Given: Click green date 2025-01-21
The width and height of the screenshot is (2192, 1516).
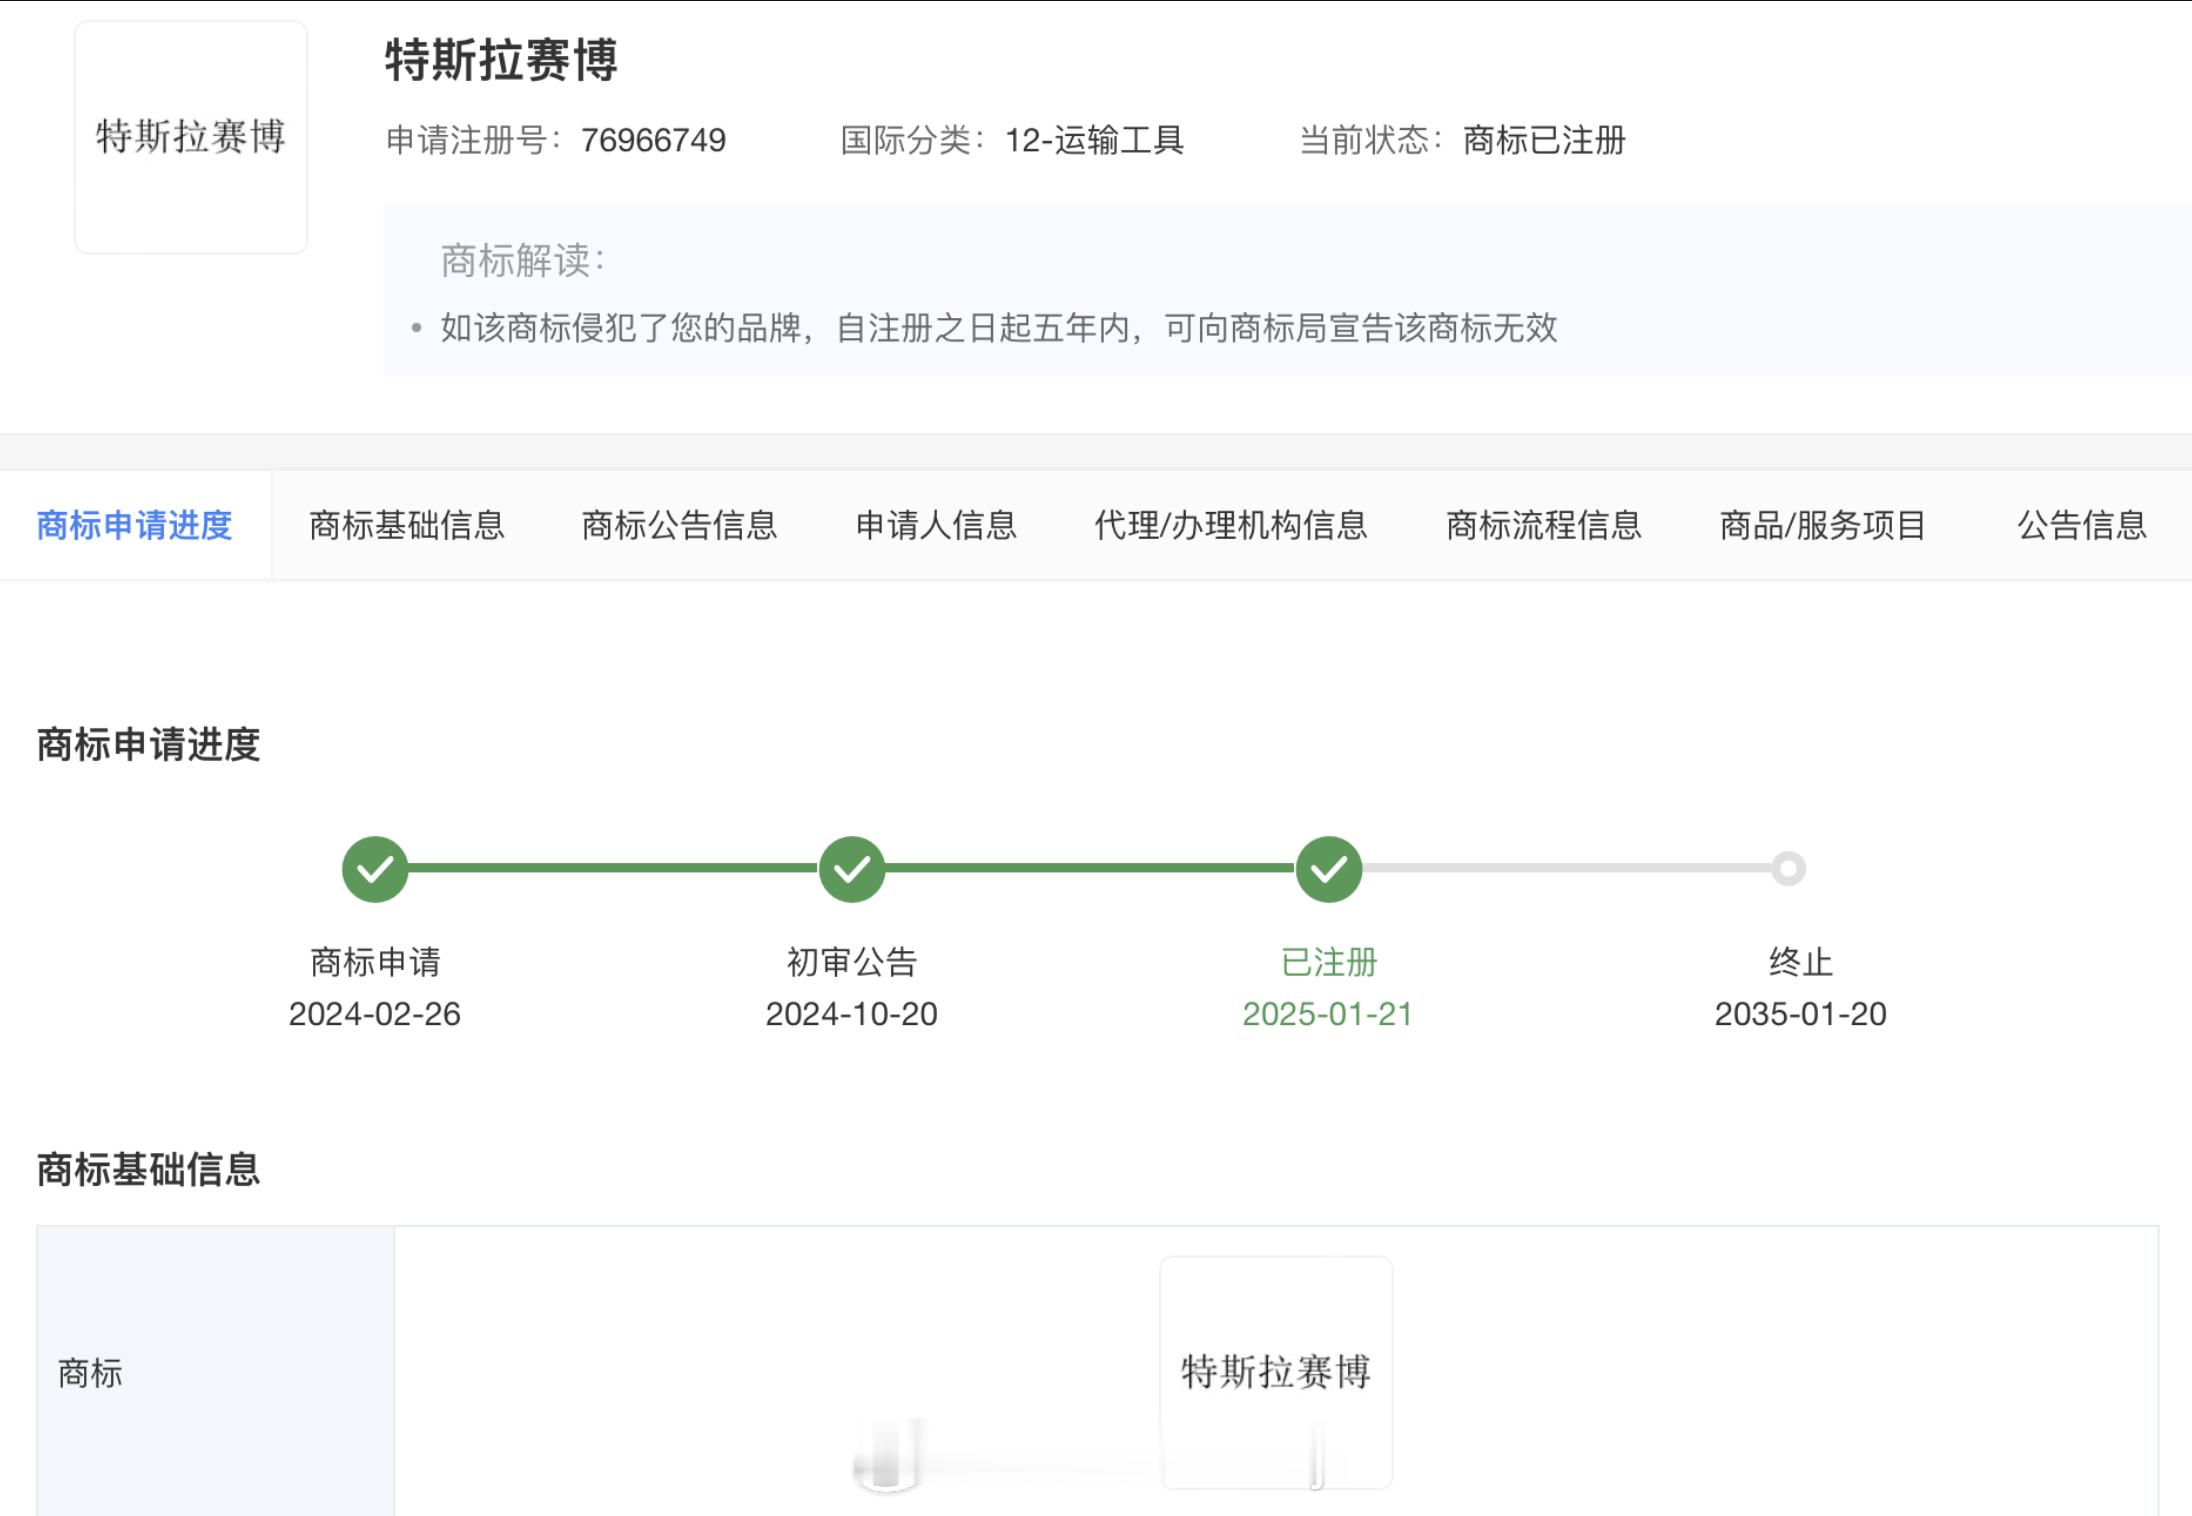Looking at the screenshot, I should pyautogui.click(x=1328, y=1014).
